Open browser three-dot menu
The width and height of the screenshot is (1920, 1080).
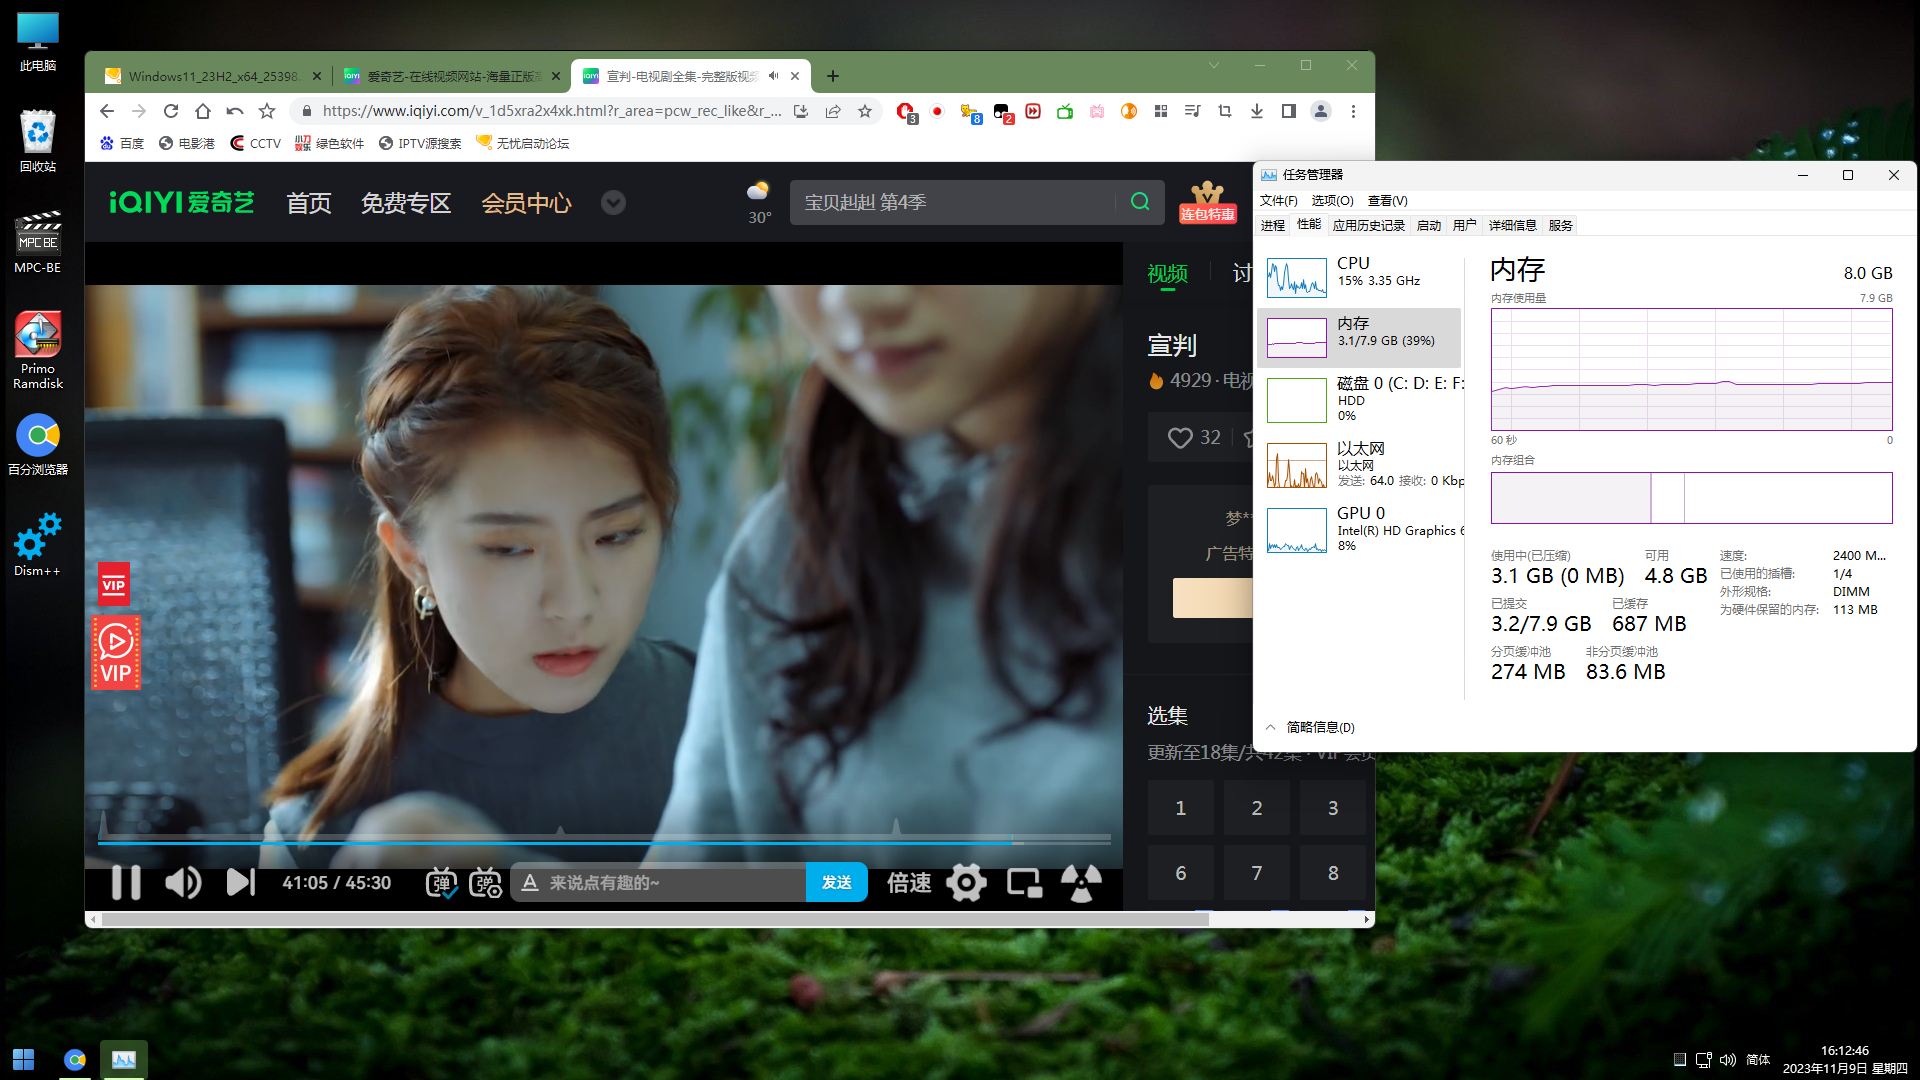[1353, 111]
